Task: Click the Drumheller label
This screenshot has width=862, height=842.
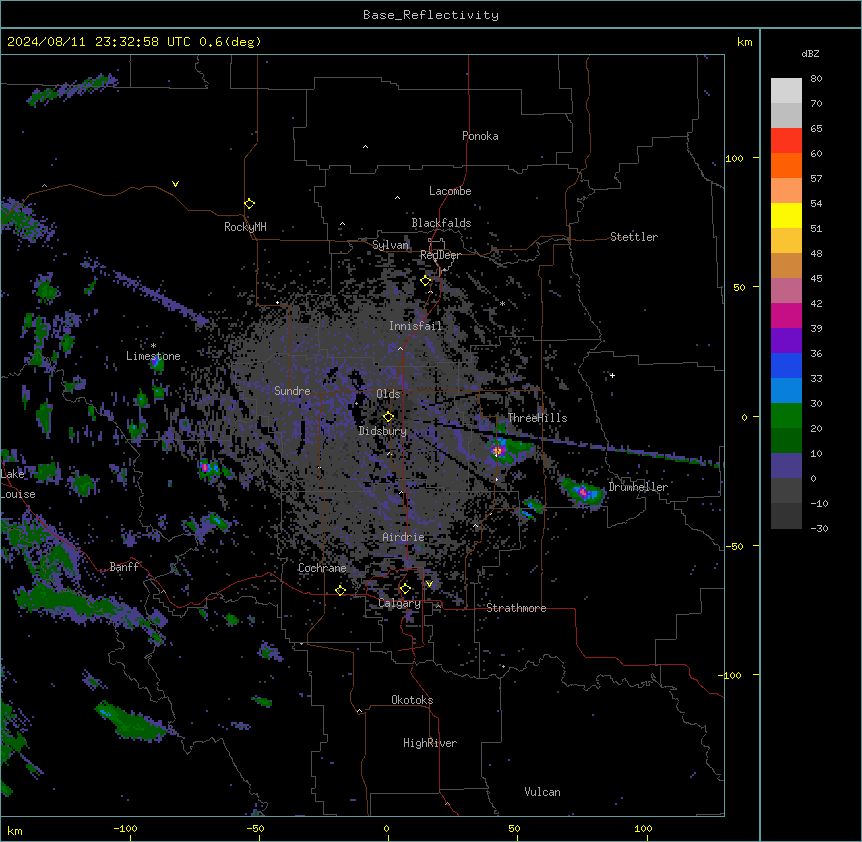Action: [638, 487]
